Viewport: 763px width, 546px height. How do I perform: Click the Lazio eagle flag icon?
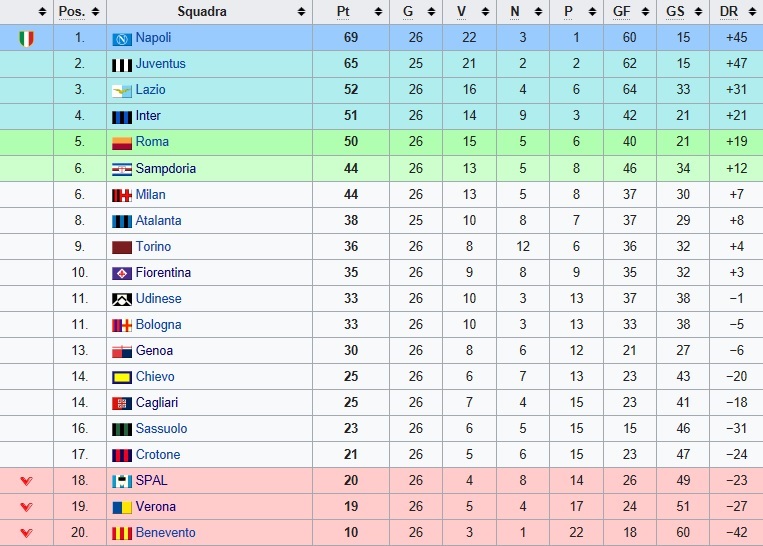tap(122, 91)
